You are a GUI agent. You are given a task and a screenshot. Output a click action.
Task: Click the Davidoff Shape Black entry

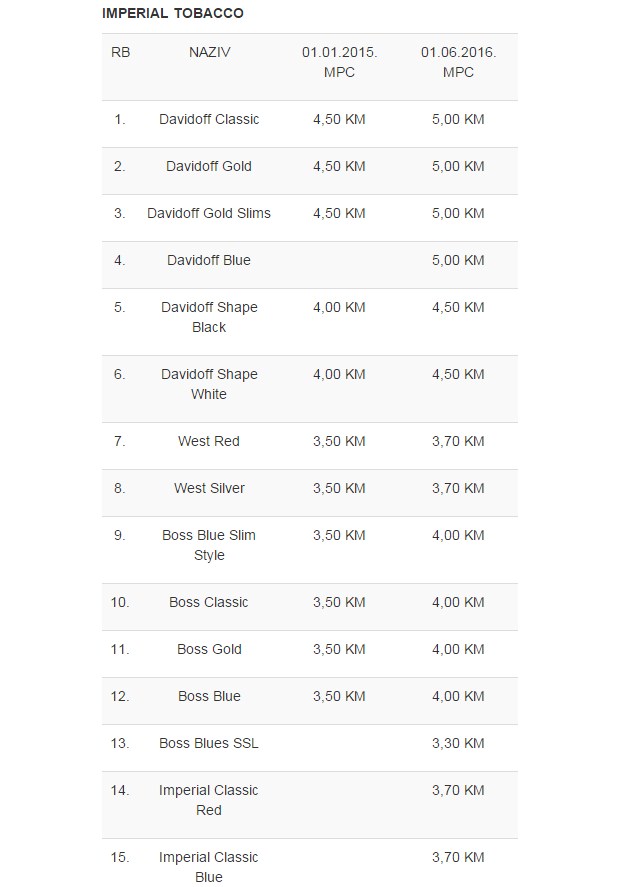pyautogui.click(x=209, y=317)
